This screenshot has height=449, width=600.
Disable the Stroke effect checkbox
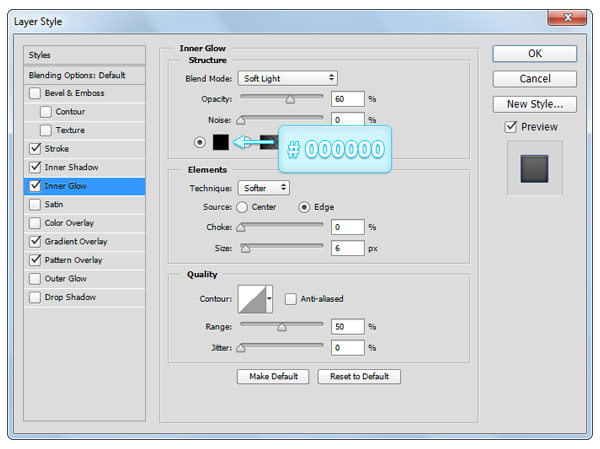point(36,149)
